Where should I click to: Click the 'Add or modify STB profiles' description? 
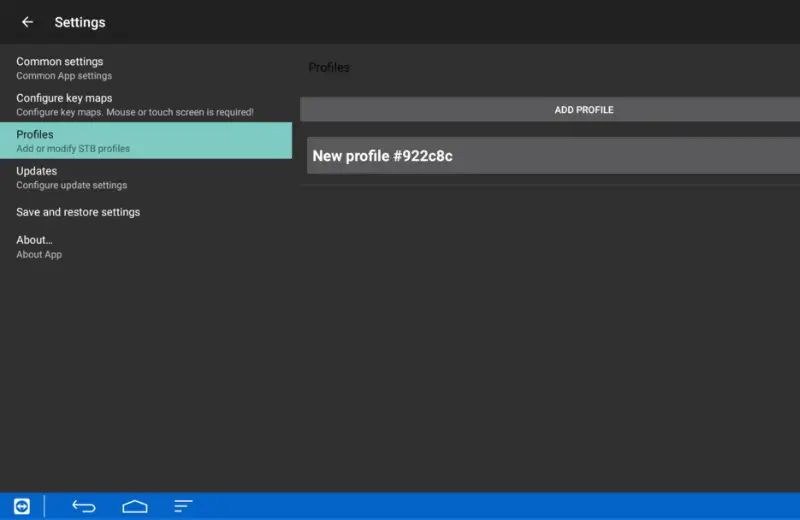[73, 149]
